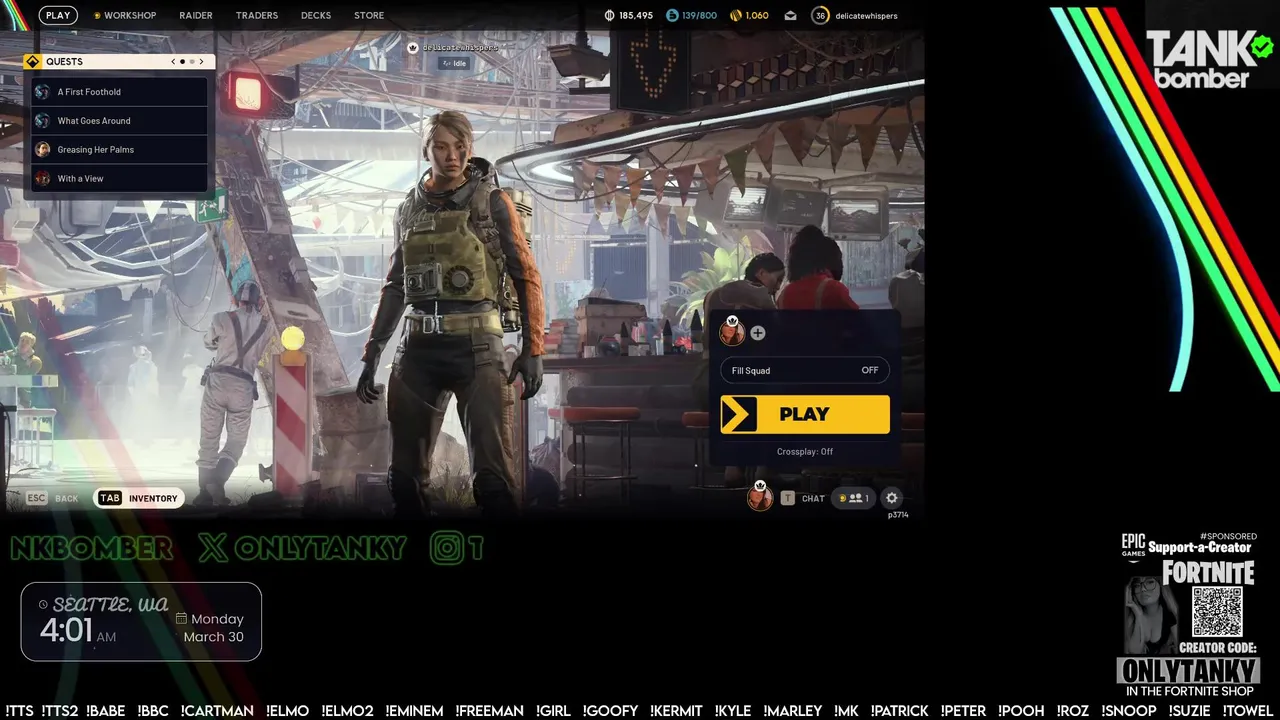Go to previous quests page arrow
The height and width of the screenshot is (720, 1280).
click(x=173, y=61)
